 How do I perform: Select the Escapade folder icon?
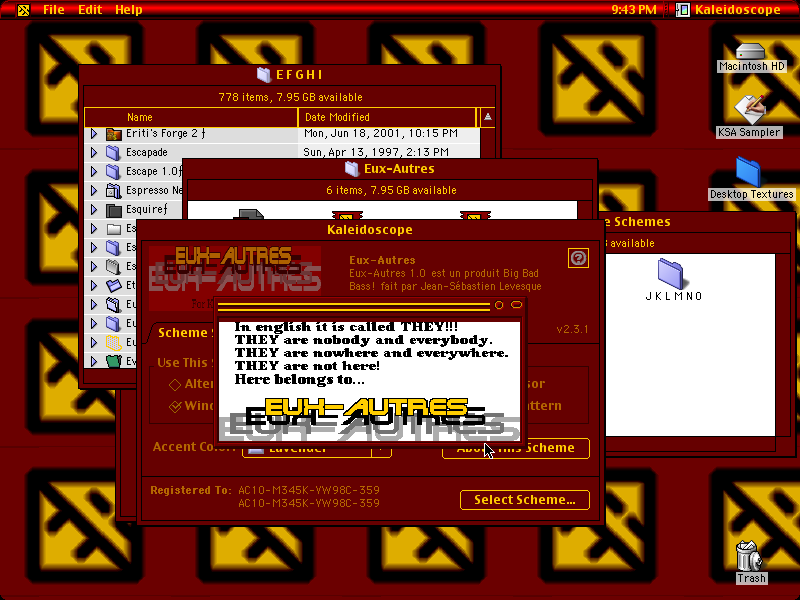click(113, 153)
